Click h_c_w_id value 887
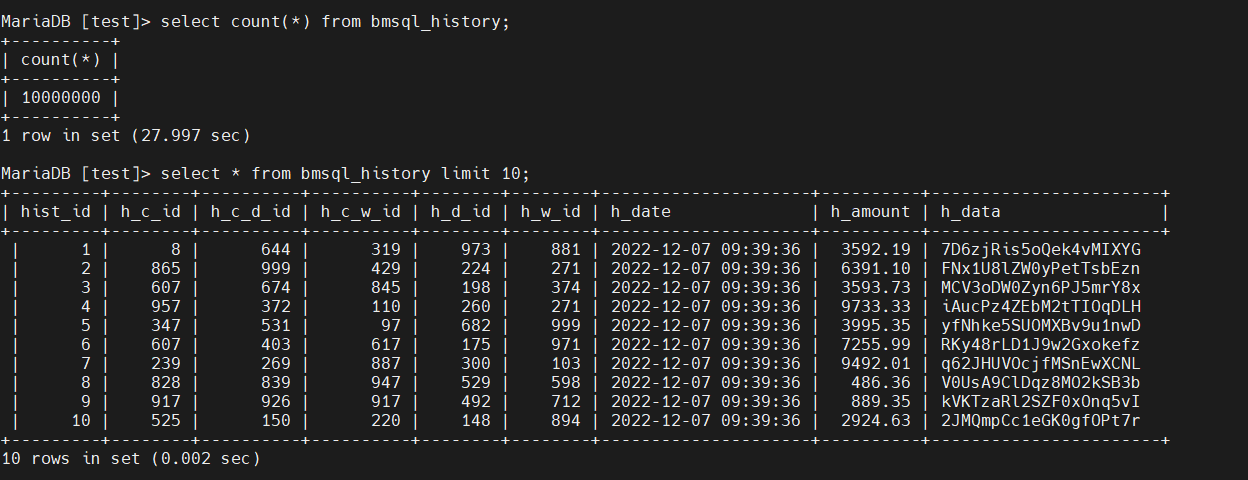The image size is (1248, 480). 386,364
